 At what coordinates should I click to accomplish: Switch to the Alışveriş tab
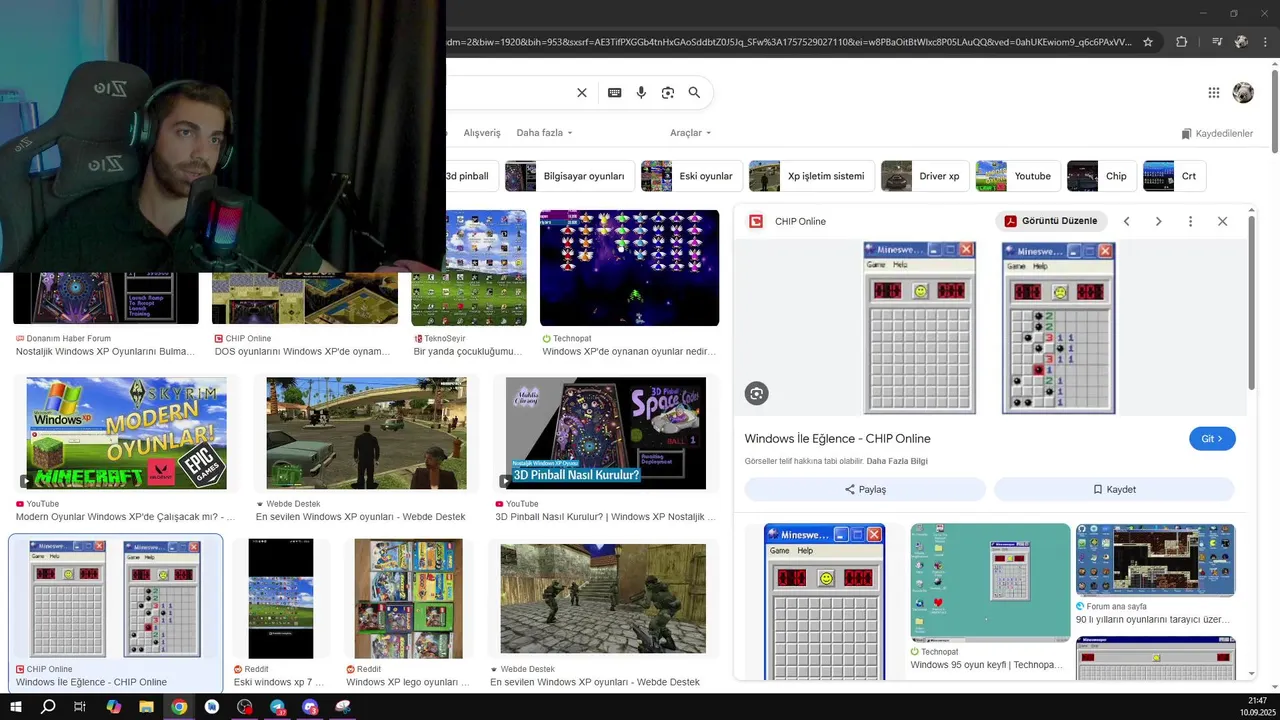click(482, 133)
